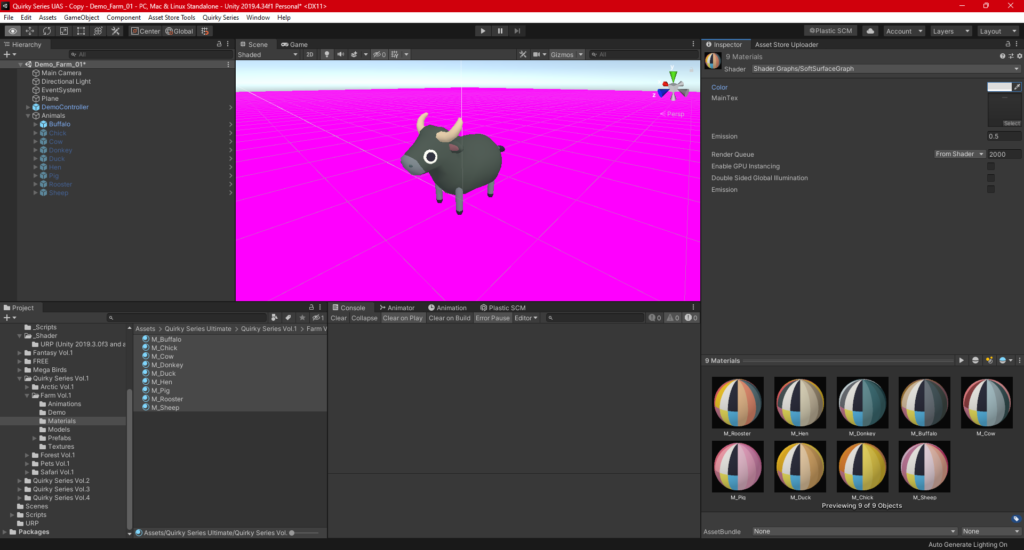Click the Color swatch in Inspector
Screen dimensions: 1024x550
click(999, 87)
